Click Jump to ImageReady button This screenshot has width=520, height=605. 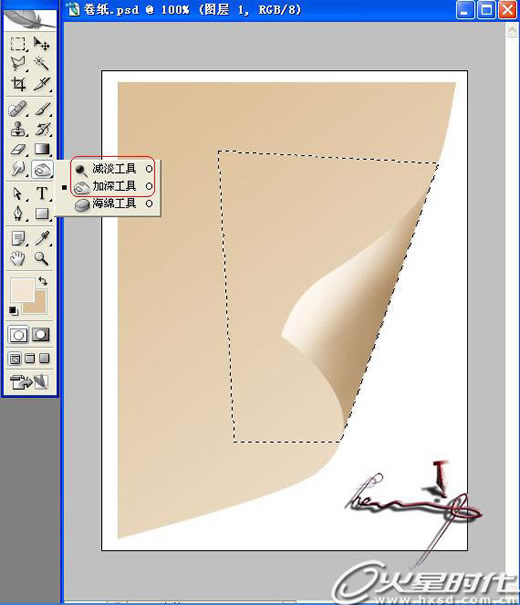pyautogui.click(x=29, y=382)
